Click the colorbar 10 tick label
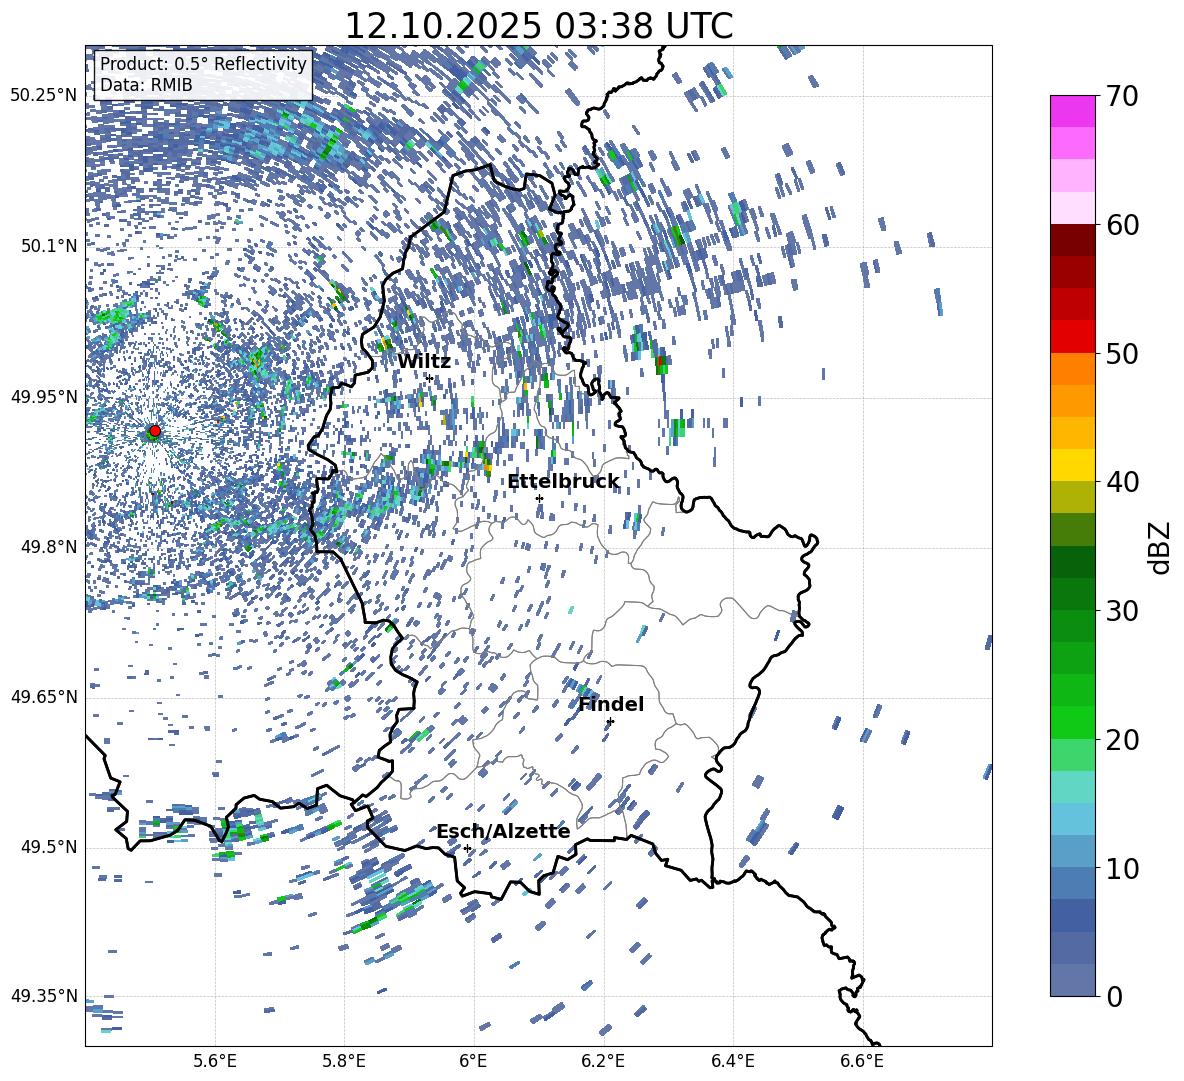Viewport: 1184px width, 1081px height. (x=1123, y=868)
